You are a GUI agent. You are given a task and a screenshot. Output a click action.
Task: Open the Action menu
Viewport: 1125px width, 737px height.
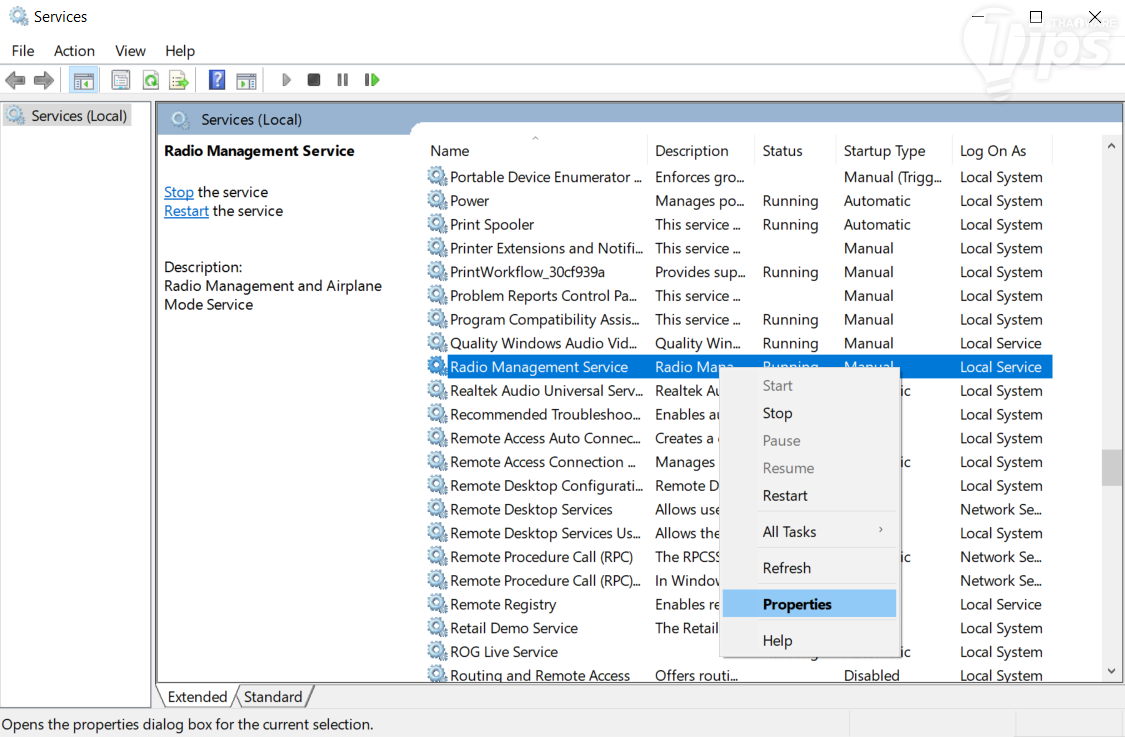[74, 51]
